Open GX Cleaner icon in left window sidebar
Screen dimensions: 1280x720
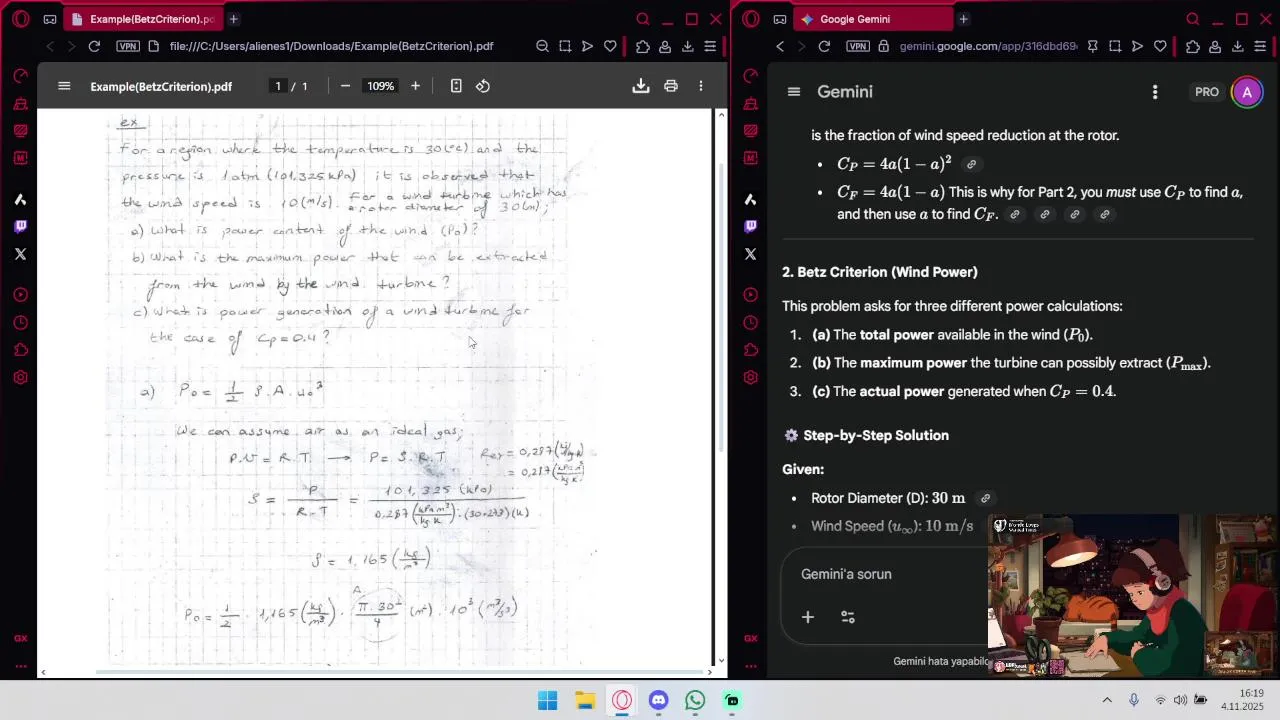pos(21,104)
